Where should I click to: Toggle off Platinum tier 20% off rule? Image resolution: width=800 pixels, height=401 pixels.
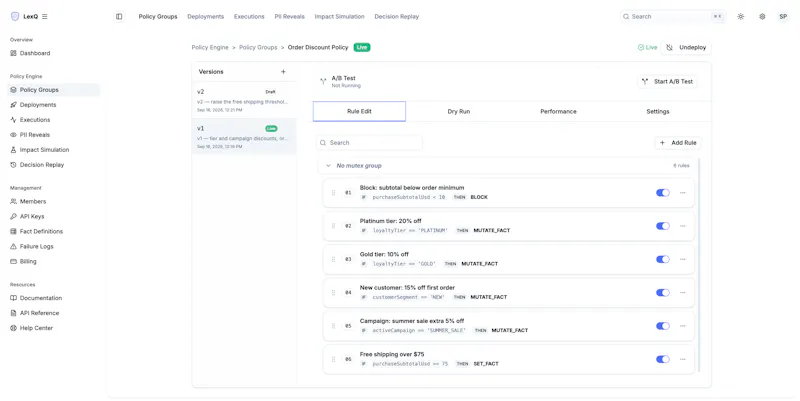[x=662, y=226]
